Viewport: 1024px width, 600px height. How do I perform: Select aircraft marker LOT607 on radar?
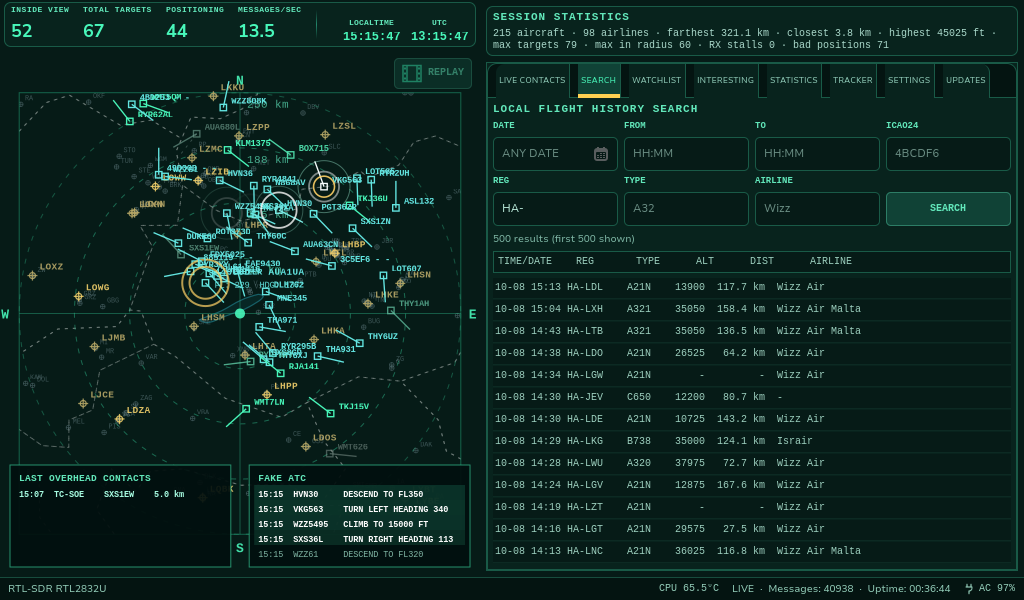(383, 276)
